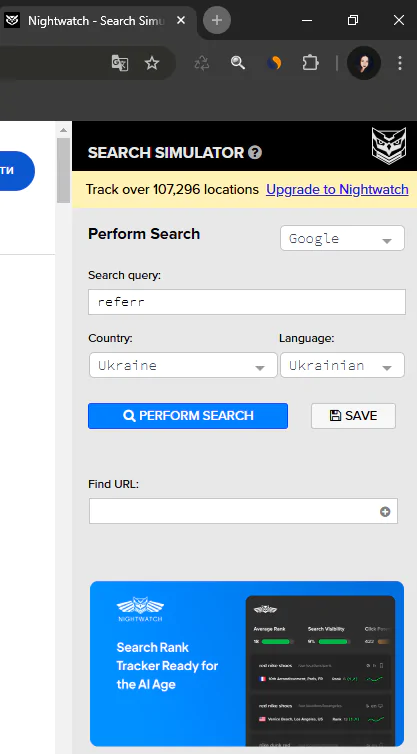The image size is (417, 754).
Task: Open the Extensions puzzle piece menu
Action: (310, 63)
